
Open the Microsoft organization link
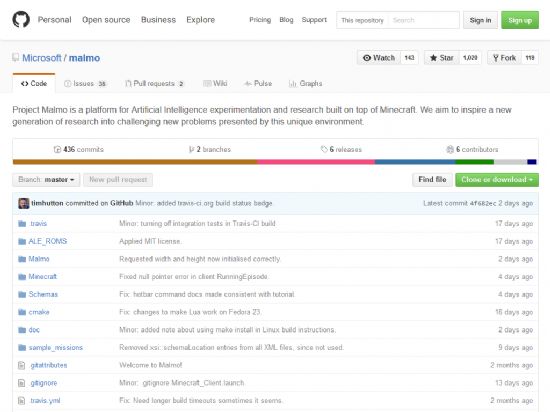click(x=42, y=58)
